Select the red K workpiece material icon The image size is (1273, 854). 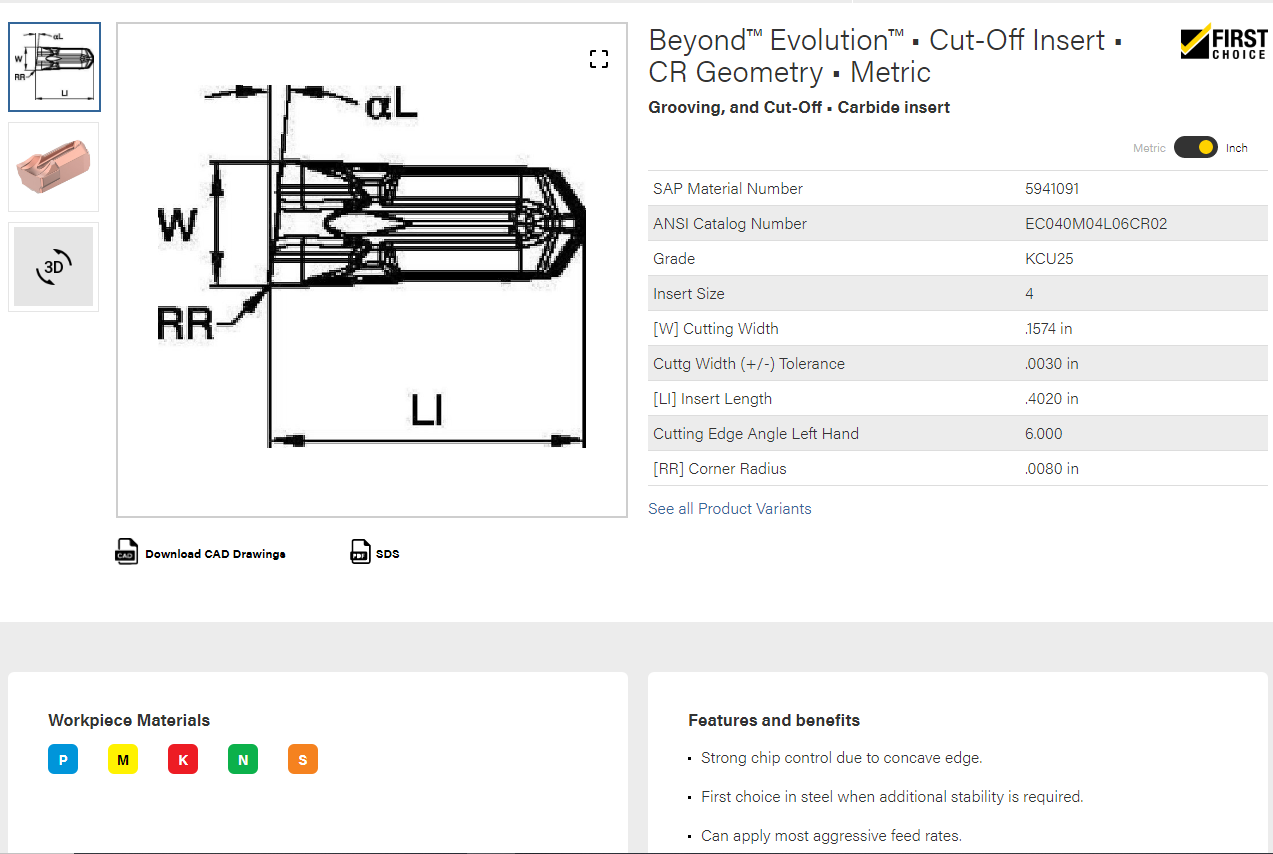(183, 760)
